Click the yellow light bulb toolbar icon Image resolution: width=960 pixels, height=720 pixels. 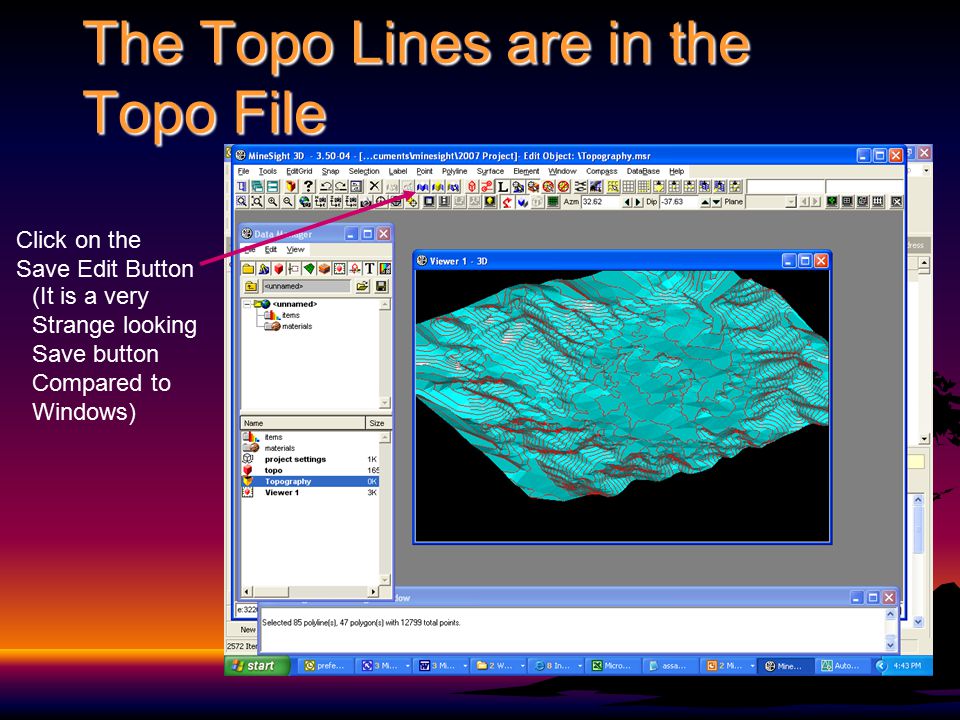(x=489, y=201)
